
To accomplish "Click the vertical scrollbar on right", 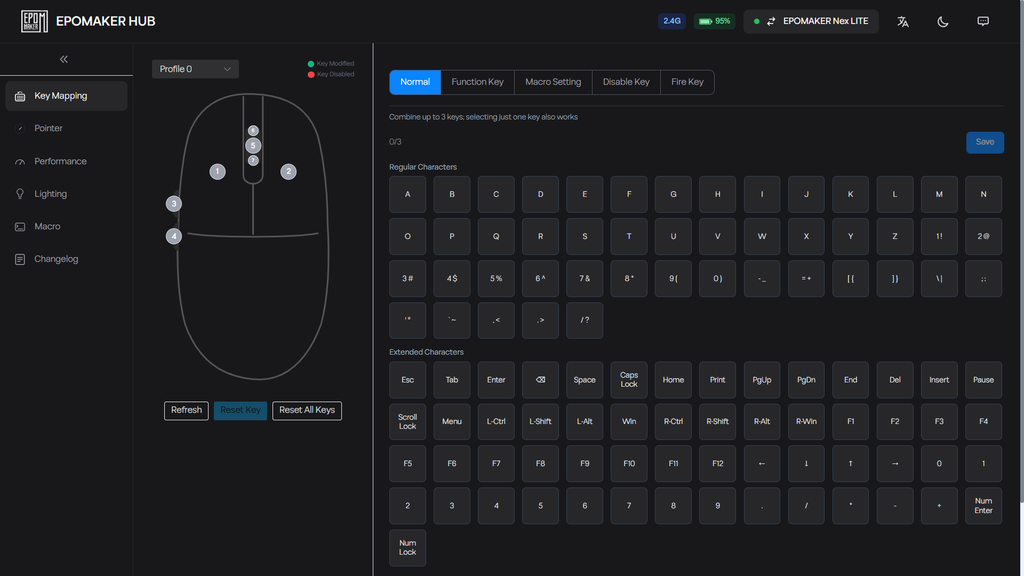I will pyautogui.click(x=1021, y=251).
